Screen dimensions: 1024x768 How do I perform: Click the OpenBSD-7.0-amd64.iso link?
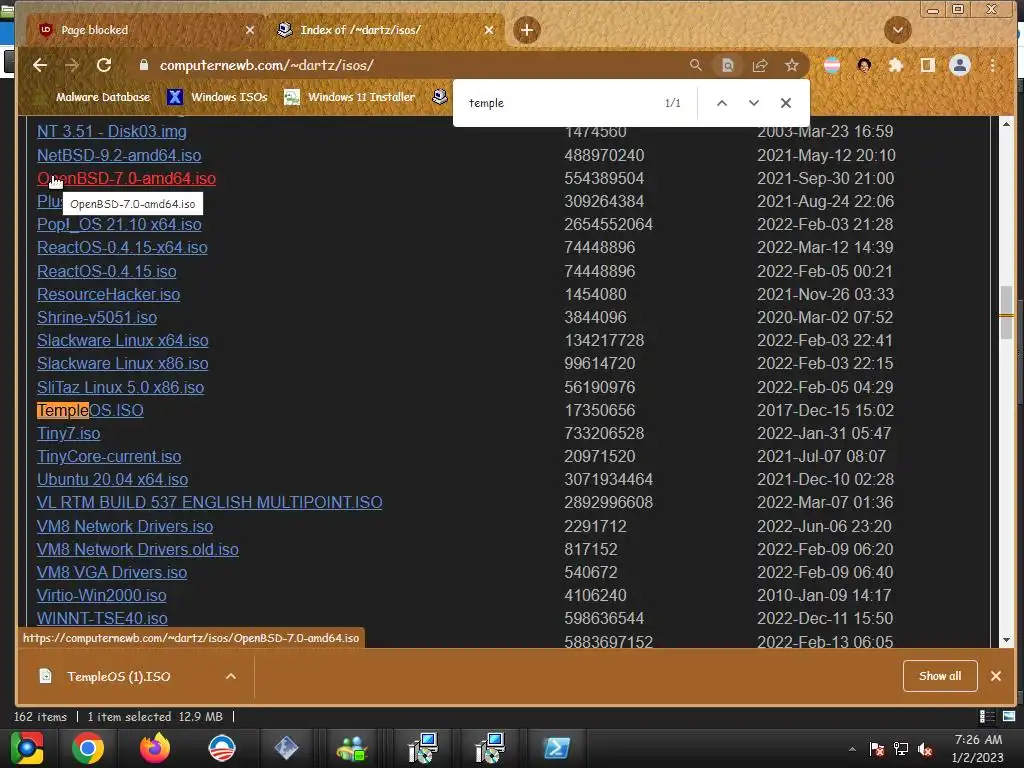click(126, 178)
